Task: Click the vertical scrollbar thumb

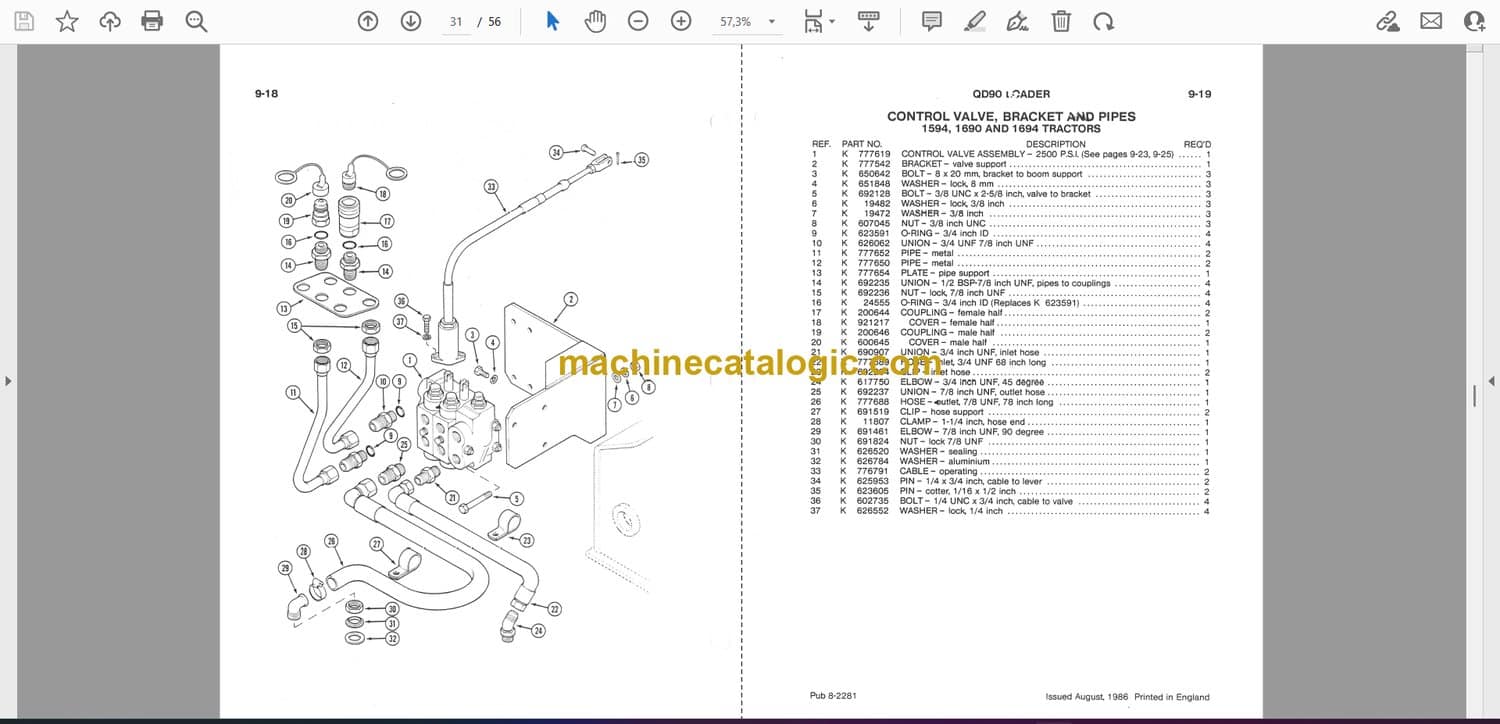Action: coord(1474,395)
